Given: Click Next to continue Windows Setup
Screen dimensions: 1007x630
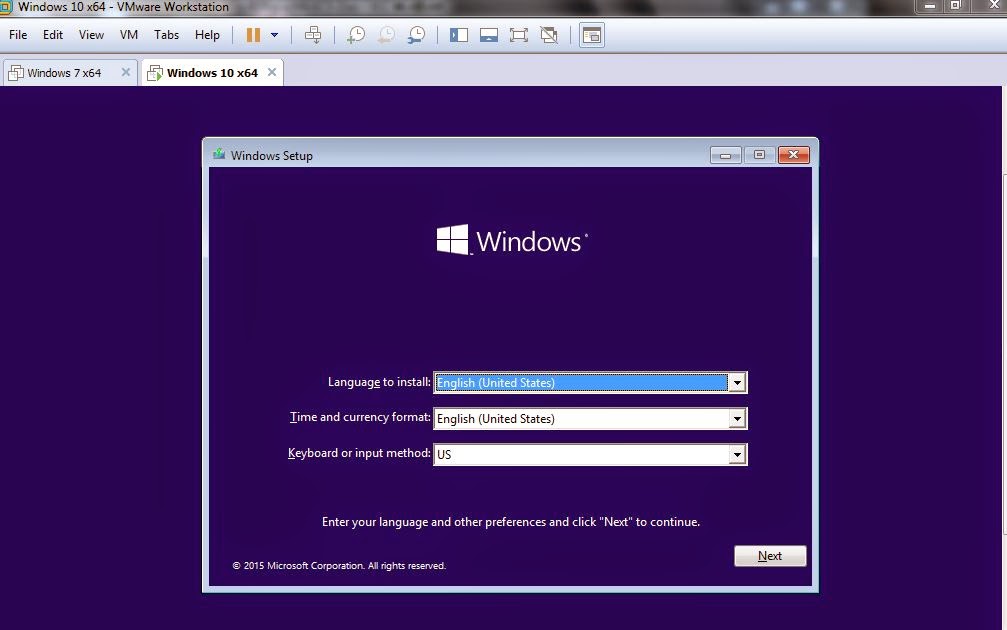Looking at the screenshot, I should point(769,555).
